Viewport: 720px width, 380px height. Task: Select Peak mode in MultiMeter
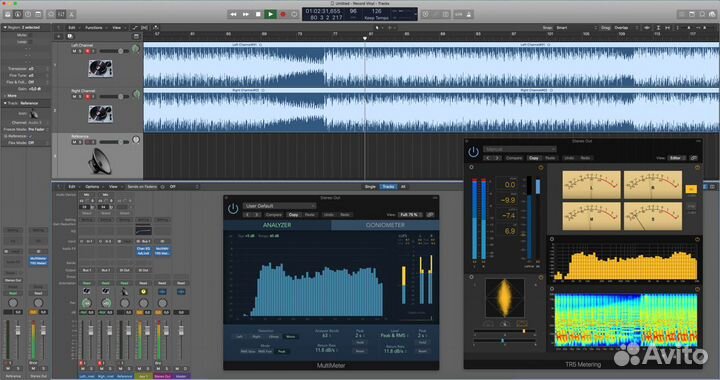tap(281, 351)
